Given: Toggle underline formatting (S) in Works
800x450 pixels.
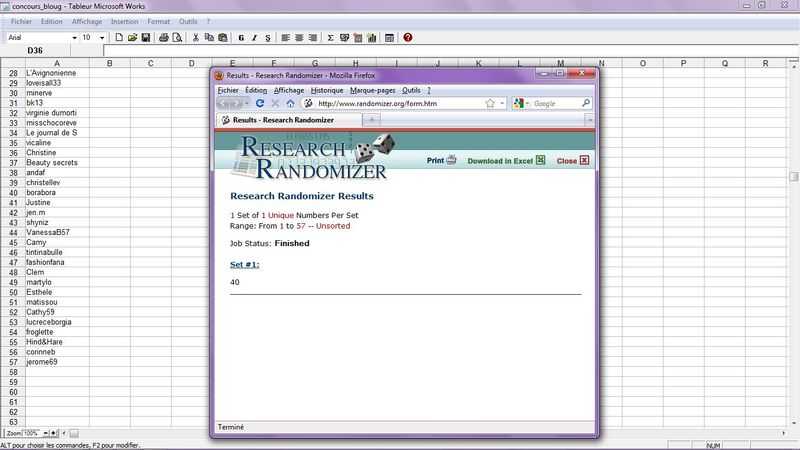Looking at the screenshot, I should (268, 38).
